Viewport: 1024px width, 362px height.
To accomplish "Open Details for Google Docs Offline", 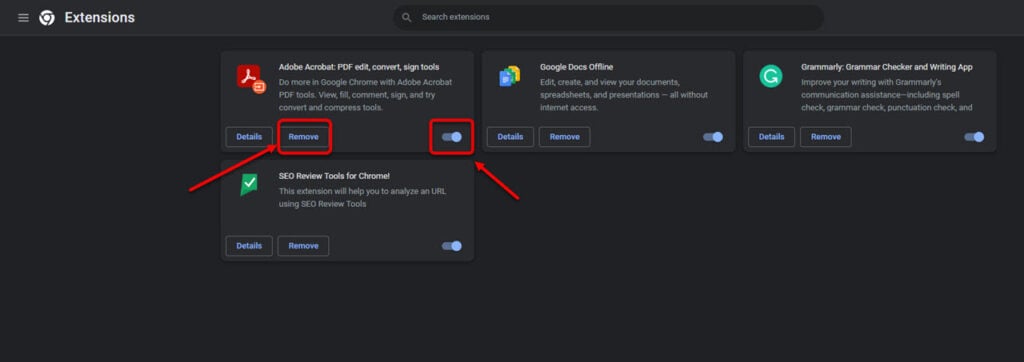I will pyautogui.click(x=510, y=137).
